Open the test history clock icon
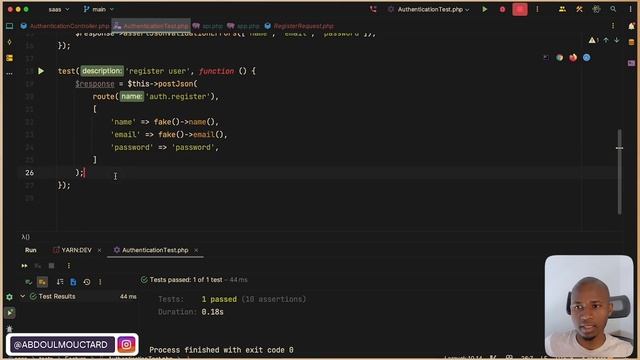The image size is (640, 360). pyautogui.click(x=87, y=282)
